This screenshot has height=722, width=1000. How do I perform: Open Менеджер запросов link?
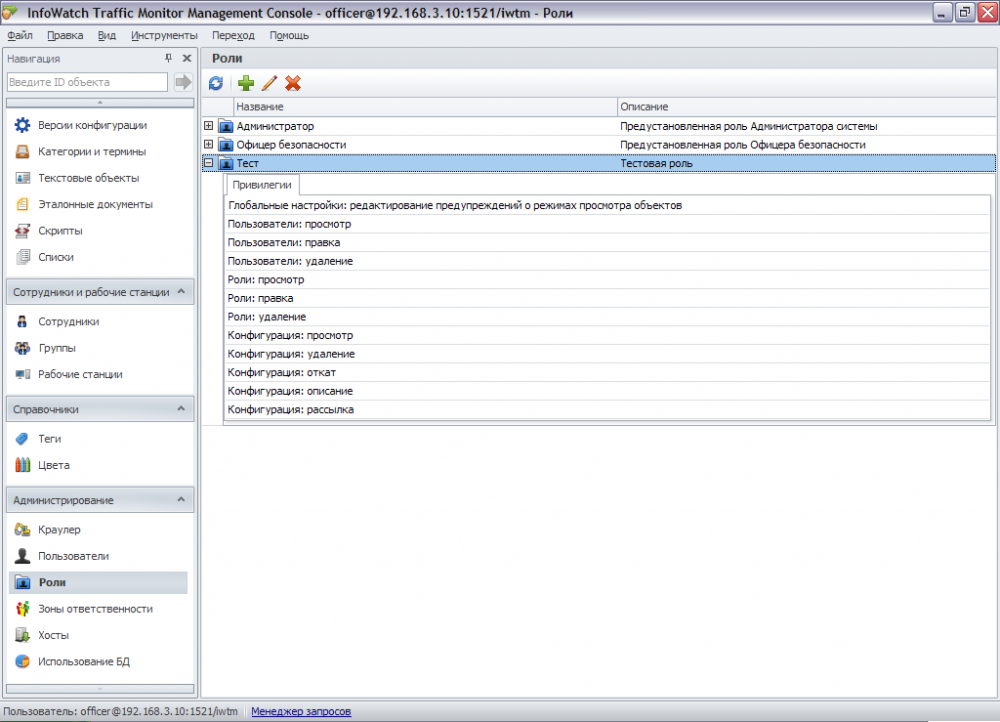pos(301,711)
